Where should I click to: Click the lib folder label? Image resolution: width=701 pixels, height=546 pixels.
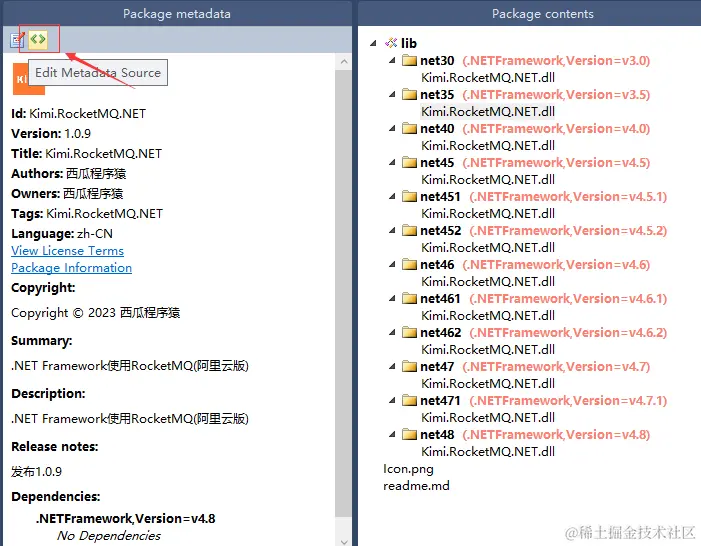coord(409,43)
